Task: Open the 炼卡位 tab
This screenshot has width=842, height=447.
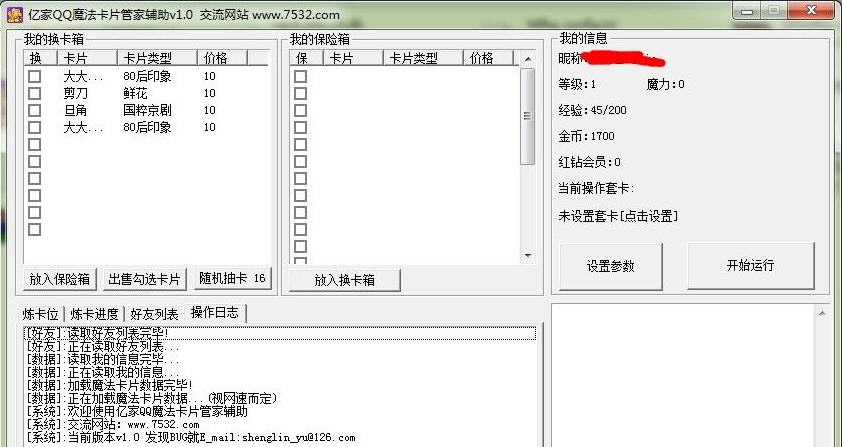Action: click(x=40, y=314)
